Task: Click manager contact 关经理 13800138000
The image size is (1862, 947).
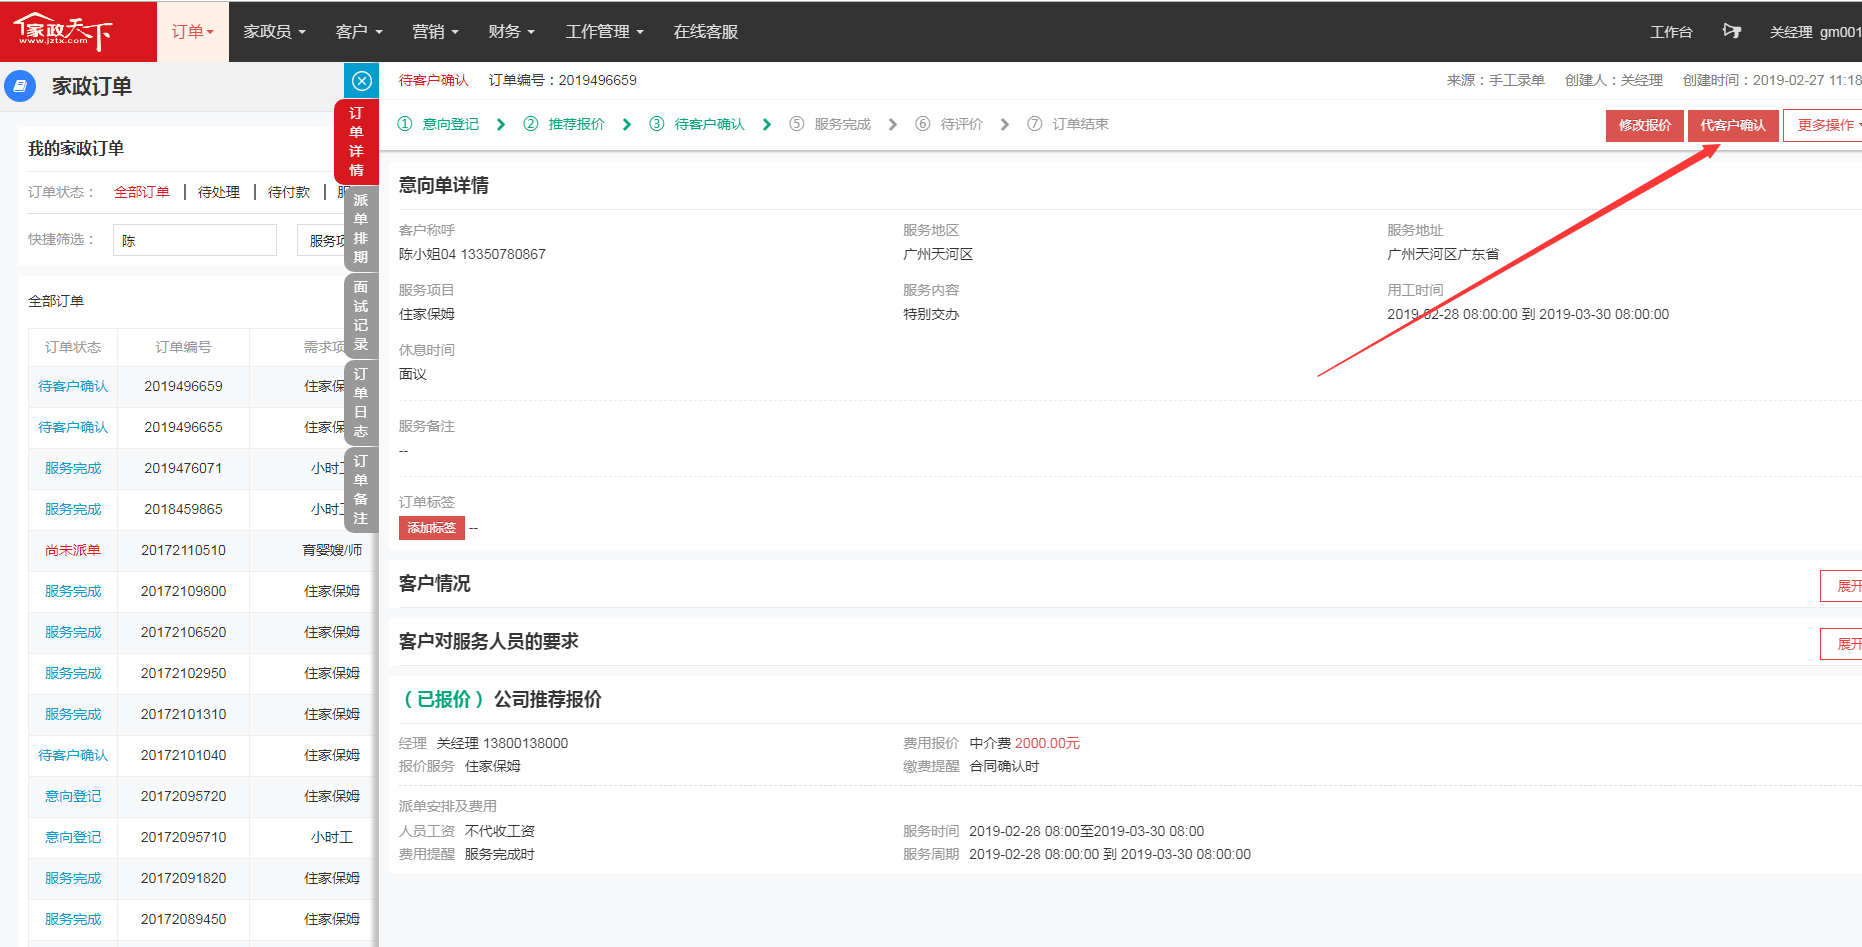Action: point(502,743)
